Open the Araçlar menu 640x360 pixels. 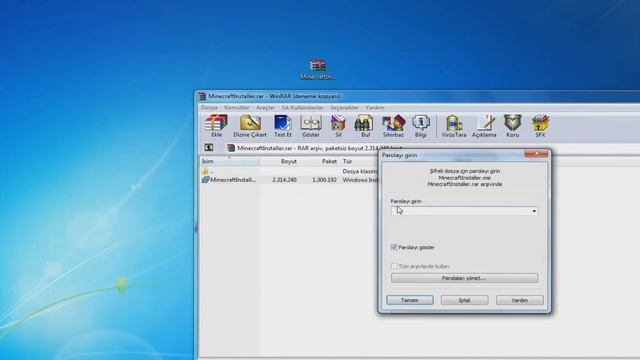click(x=265, y=108)
